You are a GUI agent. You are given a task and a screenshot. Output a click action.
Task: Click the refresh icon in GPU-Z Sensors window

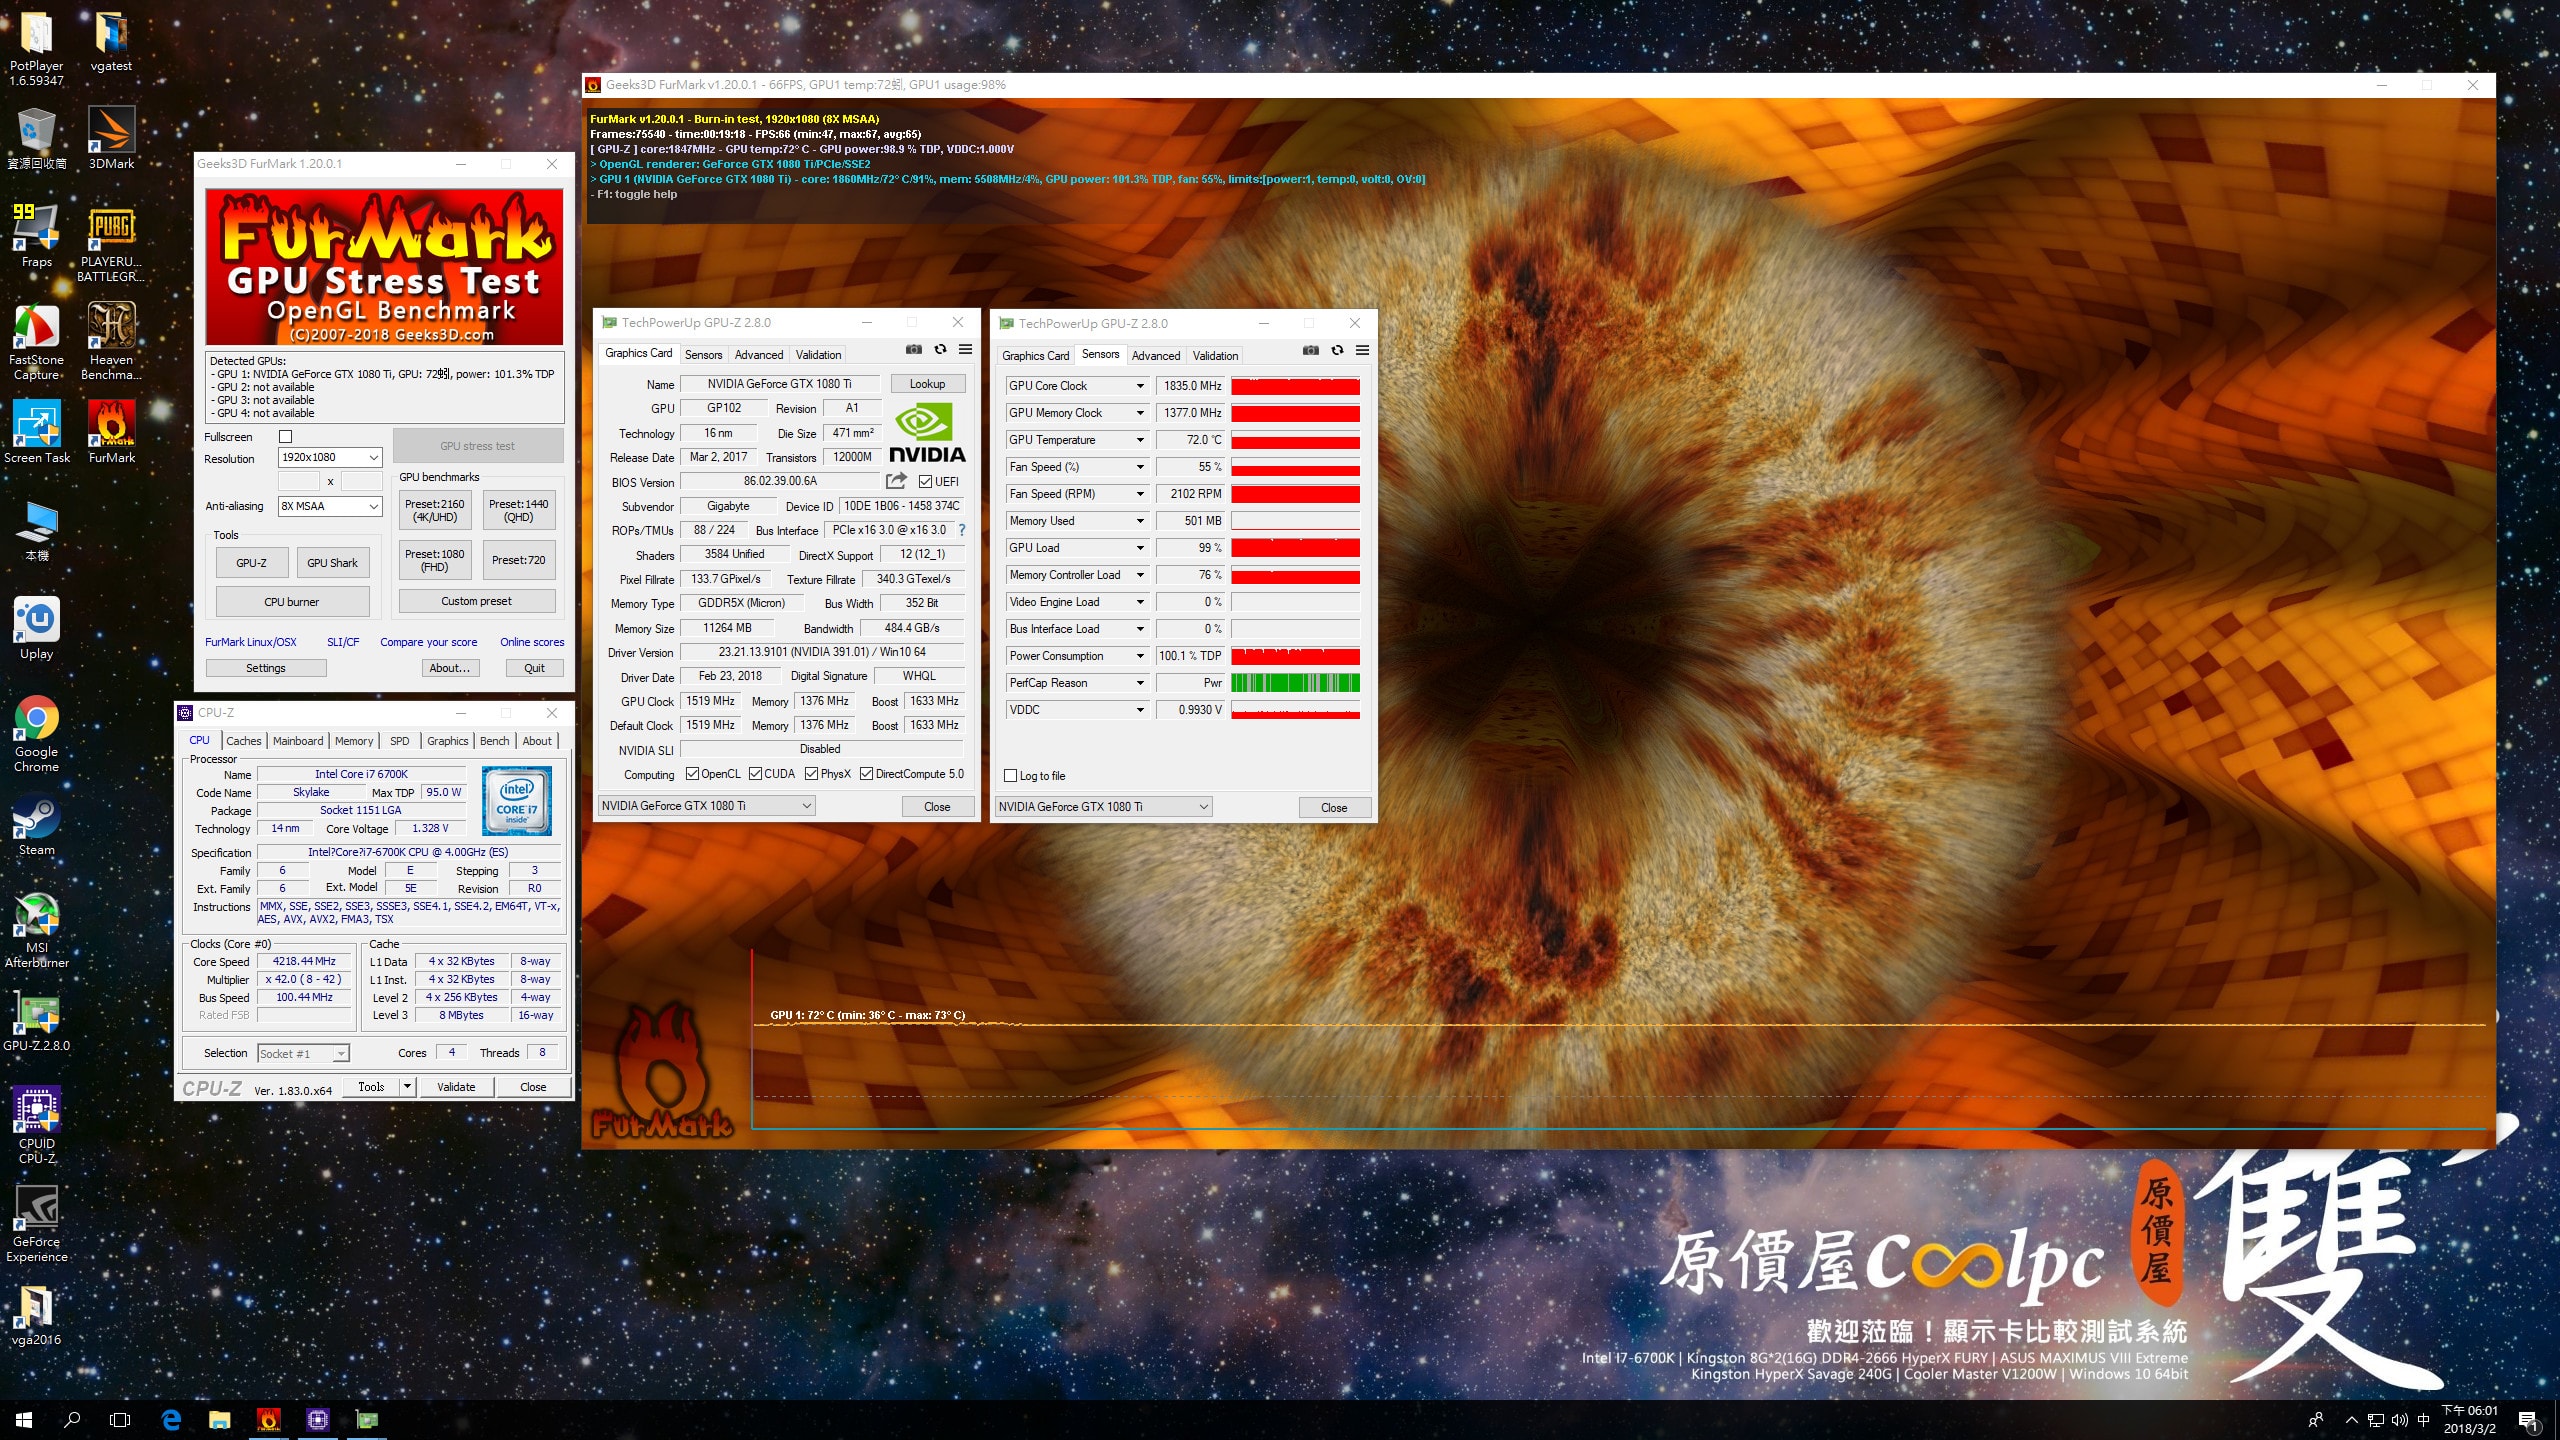click(1337, 351)
